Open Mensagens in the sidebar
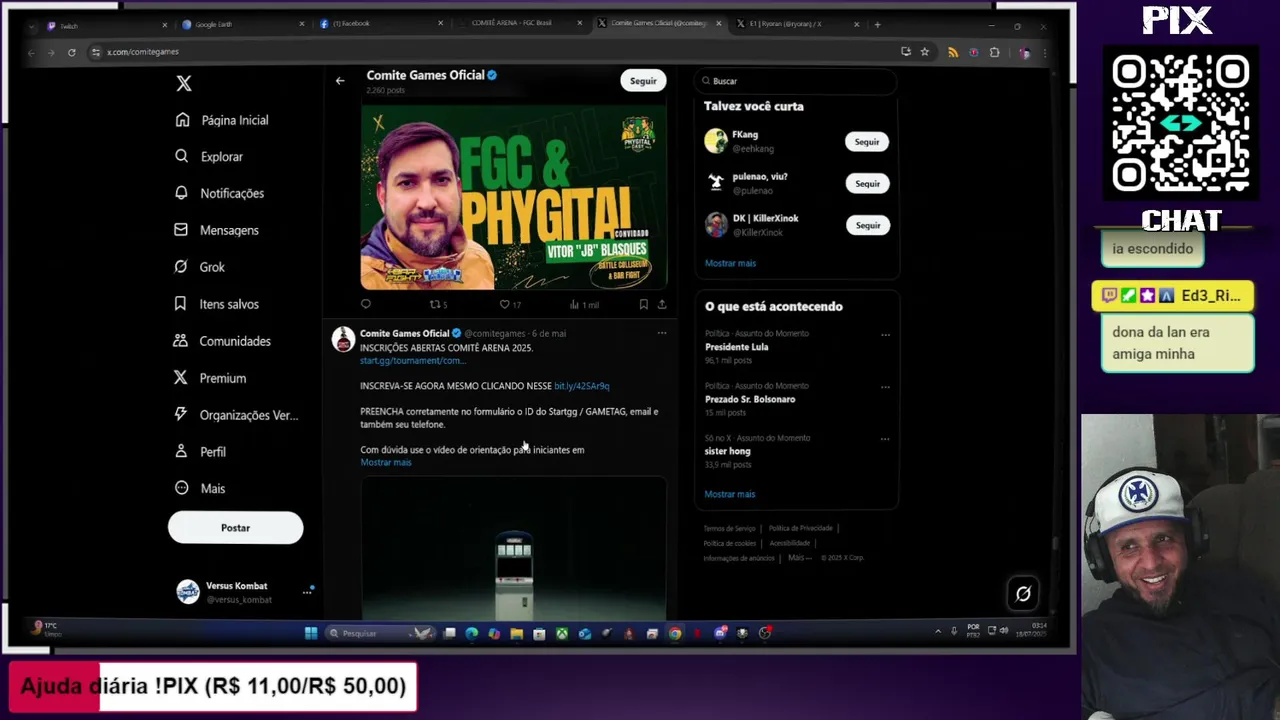This screenshot has width=1280, height=720. 216,230
